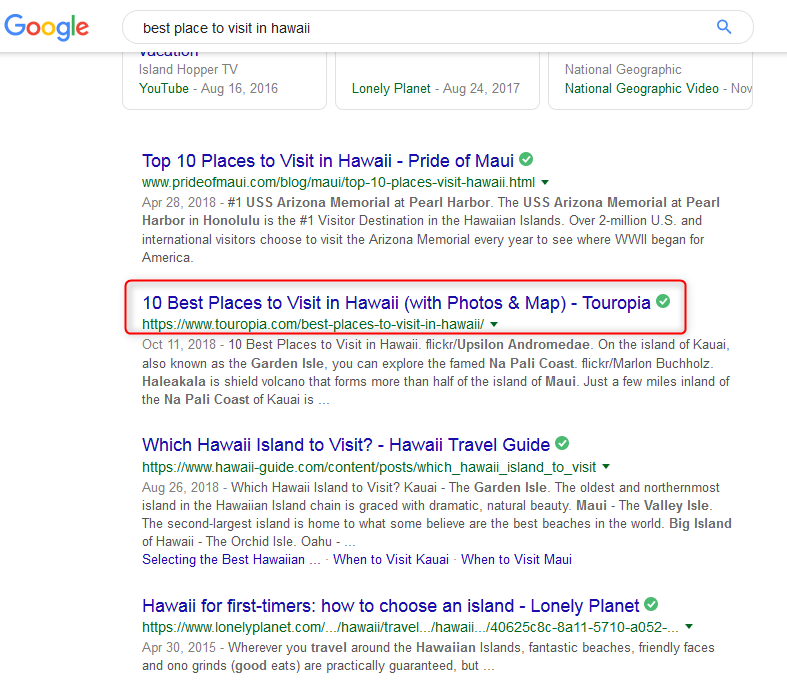
Task: Click green verified checkmark beside Pride of Maui title
Action: click(526, 159)
